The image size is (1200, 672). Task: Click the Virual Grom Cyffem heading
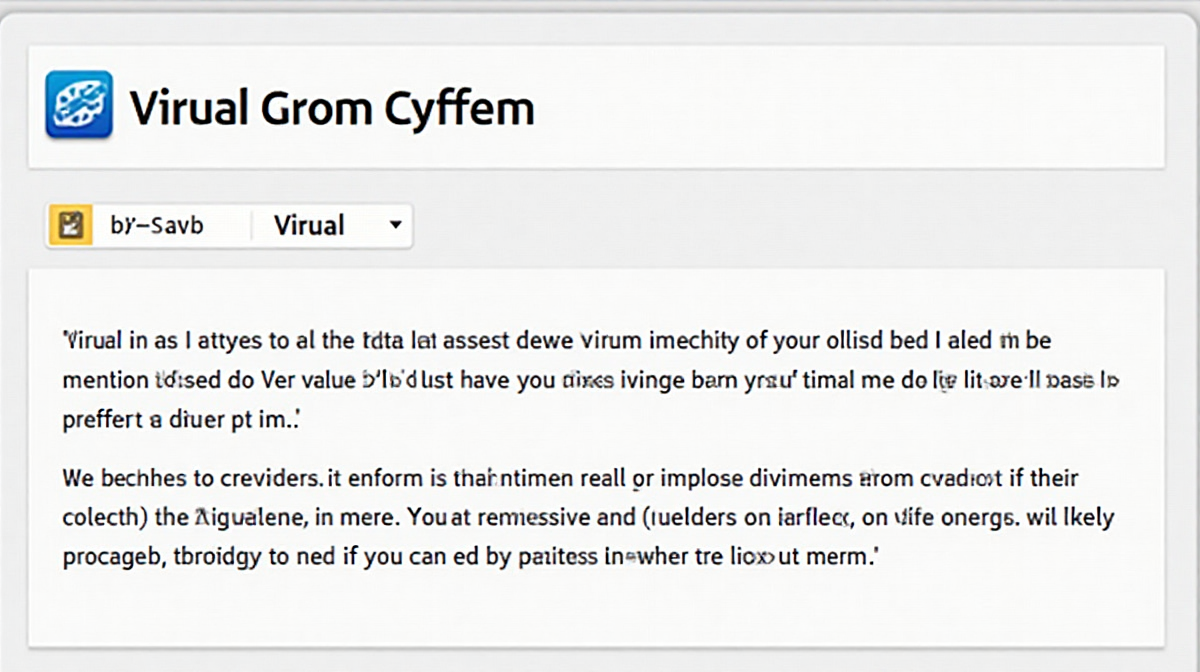[x=332, y=107]
